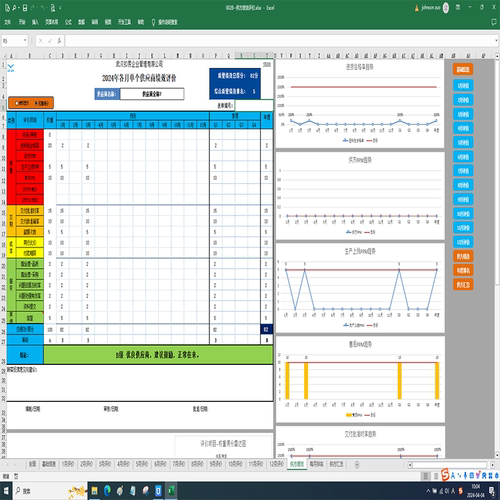Switch to page layout view in status bar

pos(435,476)
